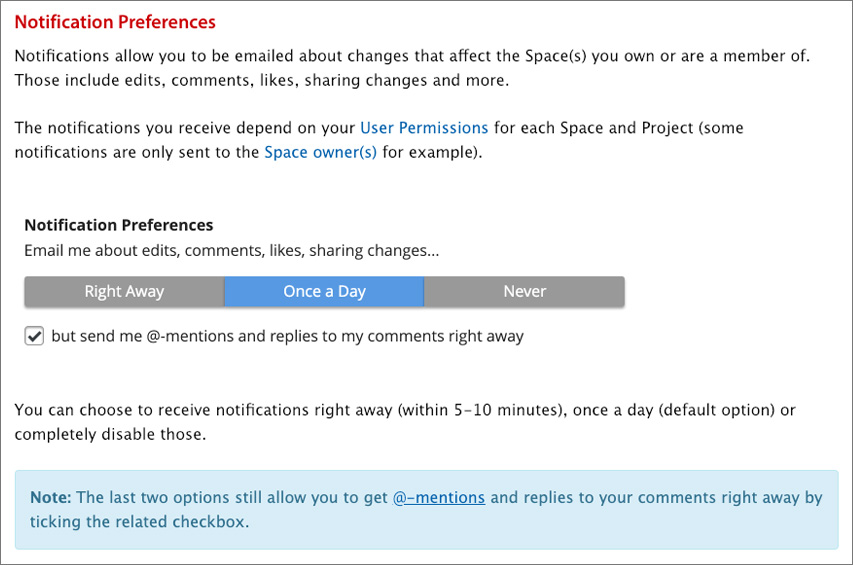Viewport: 853px width, 565px height.
Task: Click the "but send me @-mentions" checkbox label
Action: point(287,337)
